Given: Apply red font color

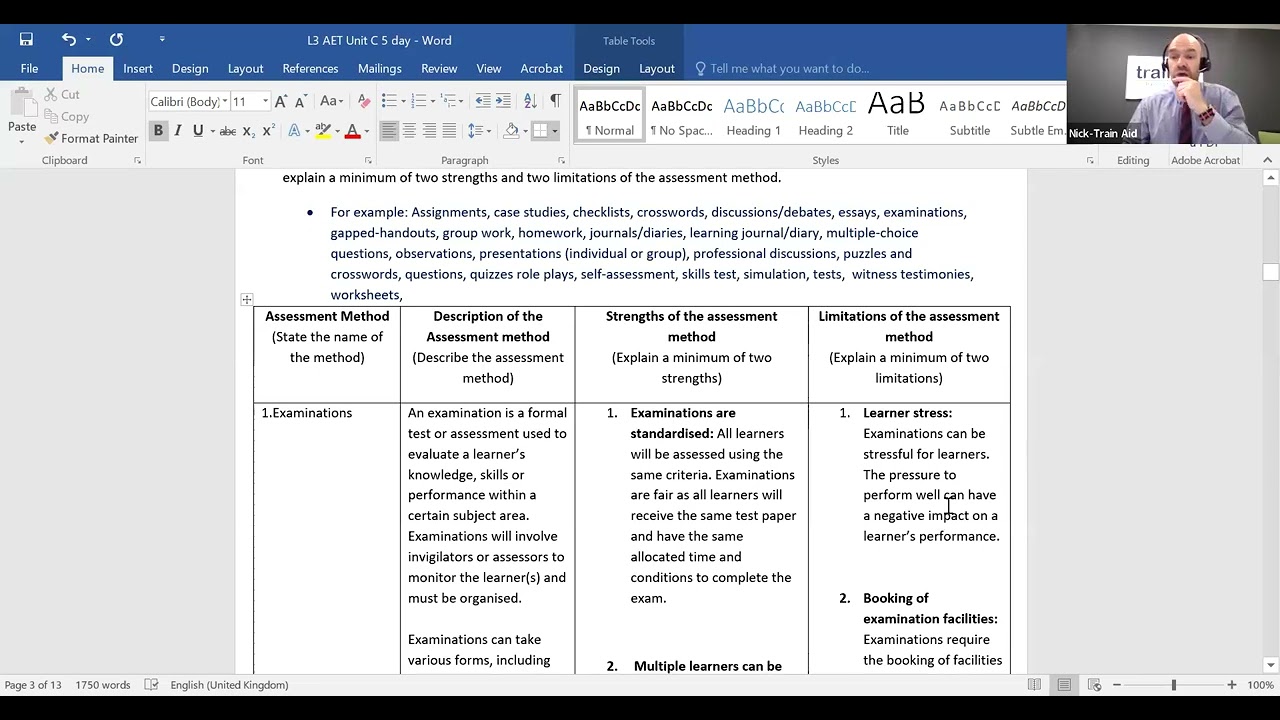Looking at the screenshot, I should click(x=352, y=131).
